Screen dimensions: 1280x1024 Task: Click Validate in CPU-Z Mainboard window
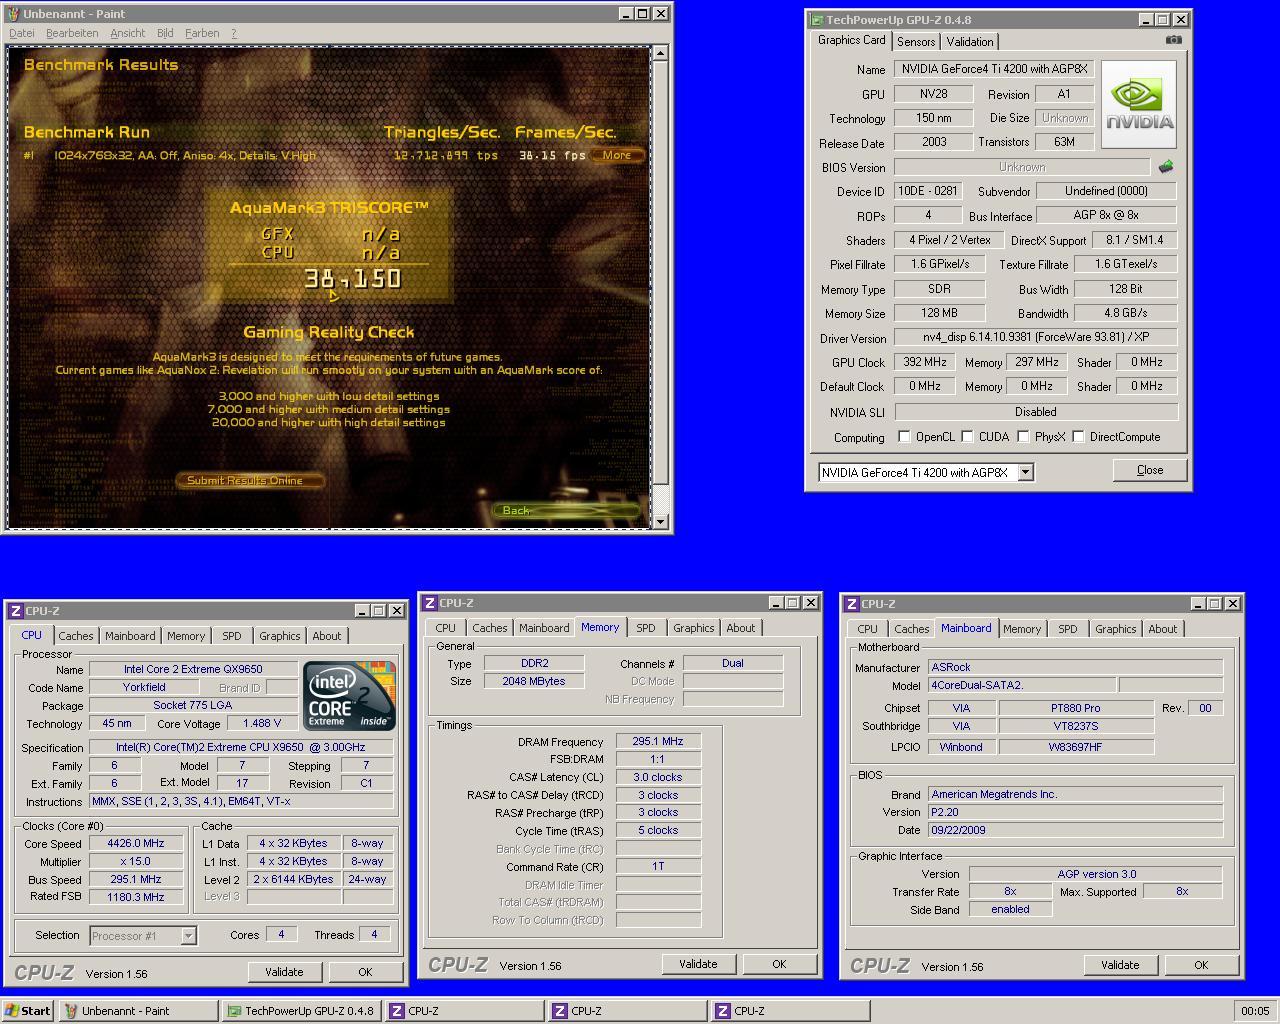pos(1120,965)
